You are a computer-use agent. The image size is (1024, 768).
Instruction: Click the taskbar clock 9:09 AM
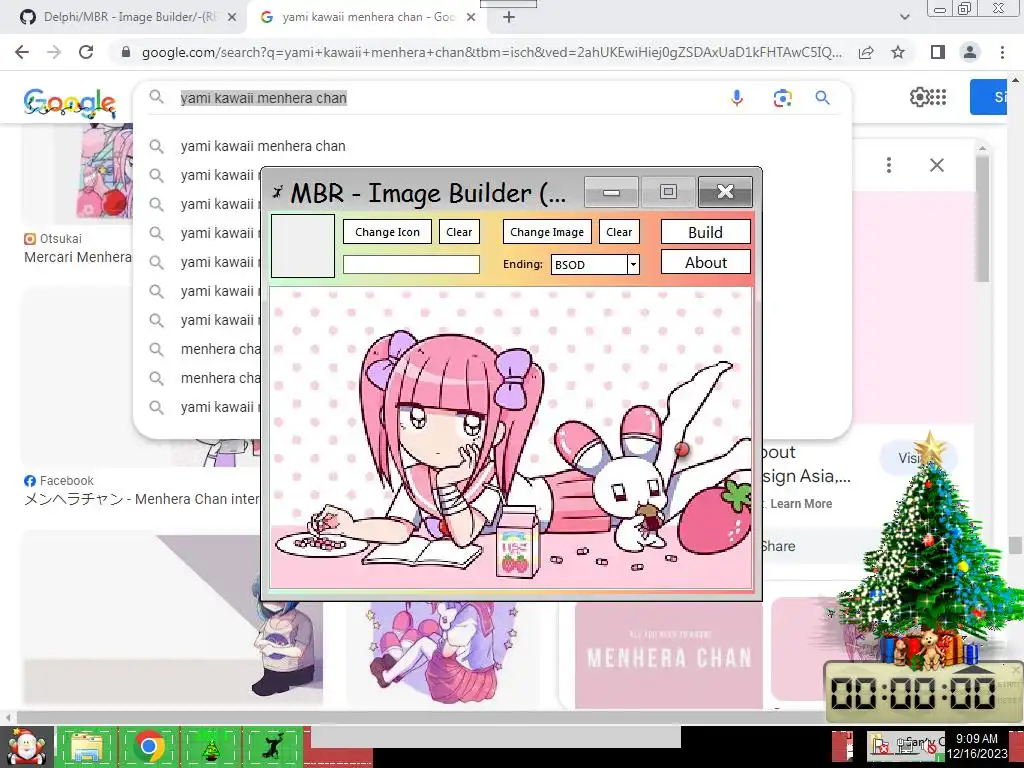(977, 746)
